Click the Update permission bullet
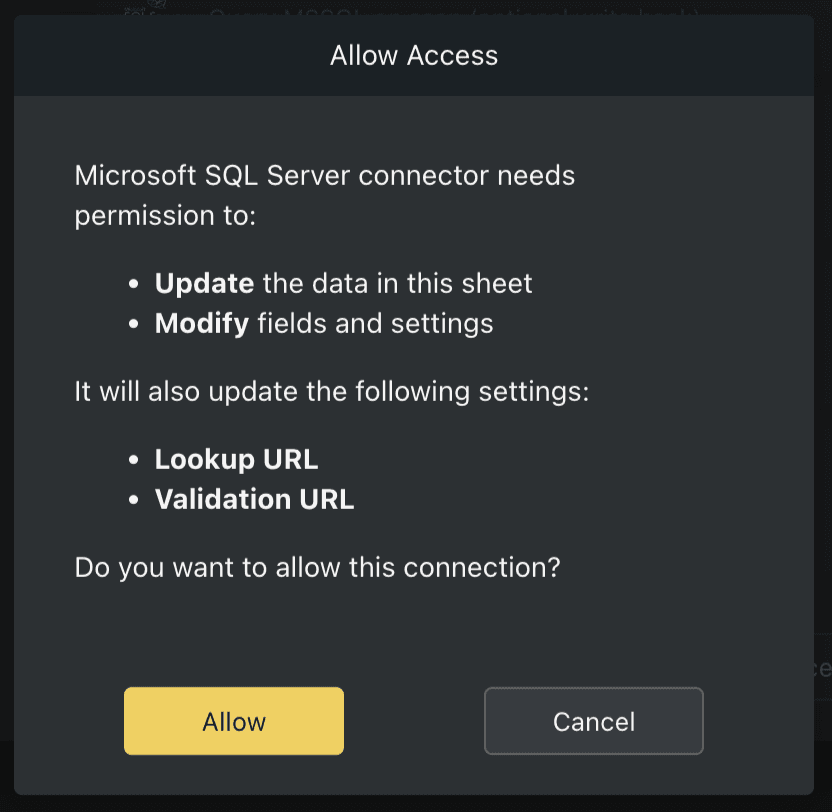The image size is (832, 812). (343, 283)
